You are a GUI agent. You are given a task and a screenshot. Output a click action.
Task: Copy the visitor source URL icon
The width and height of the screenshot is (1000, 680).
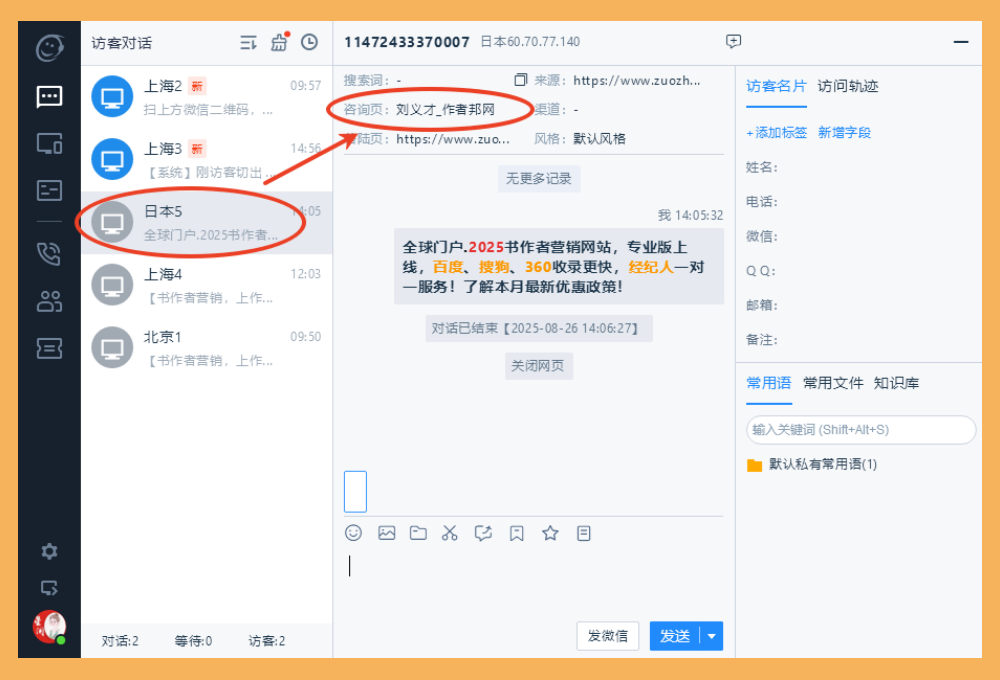tap(520, 80)
